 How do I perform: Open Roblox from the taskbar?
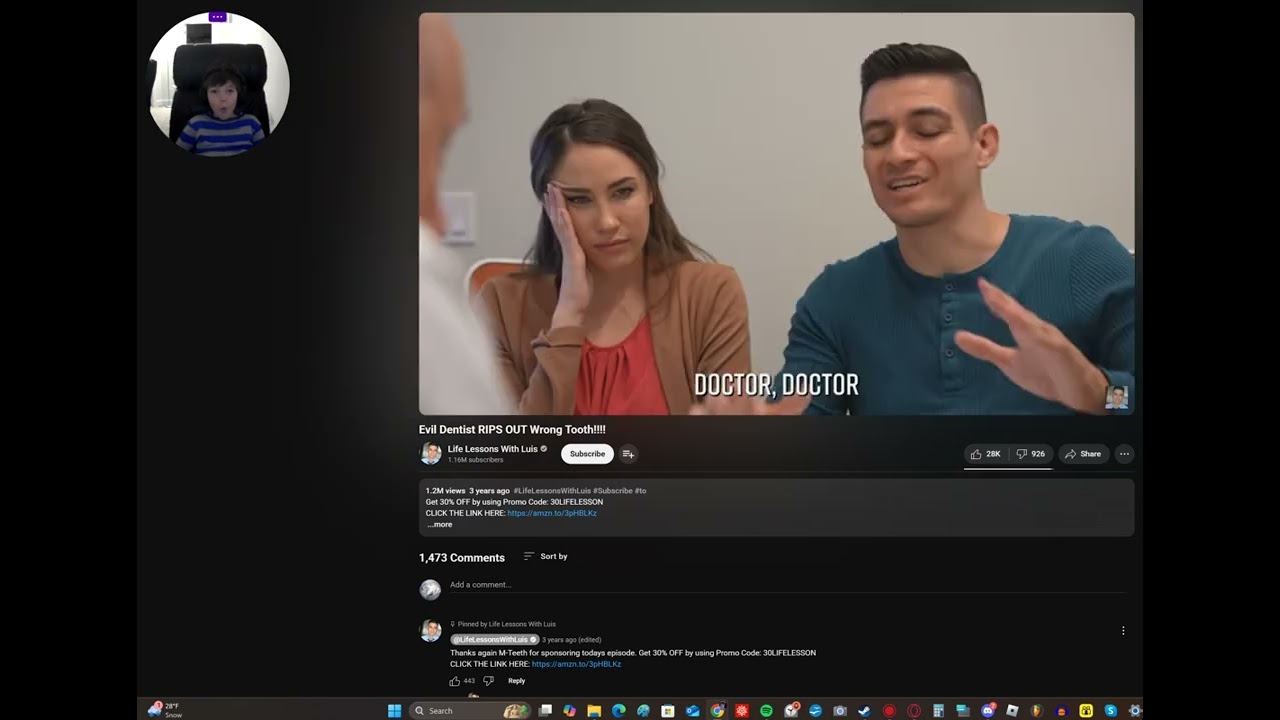click(1012, 710)
